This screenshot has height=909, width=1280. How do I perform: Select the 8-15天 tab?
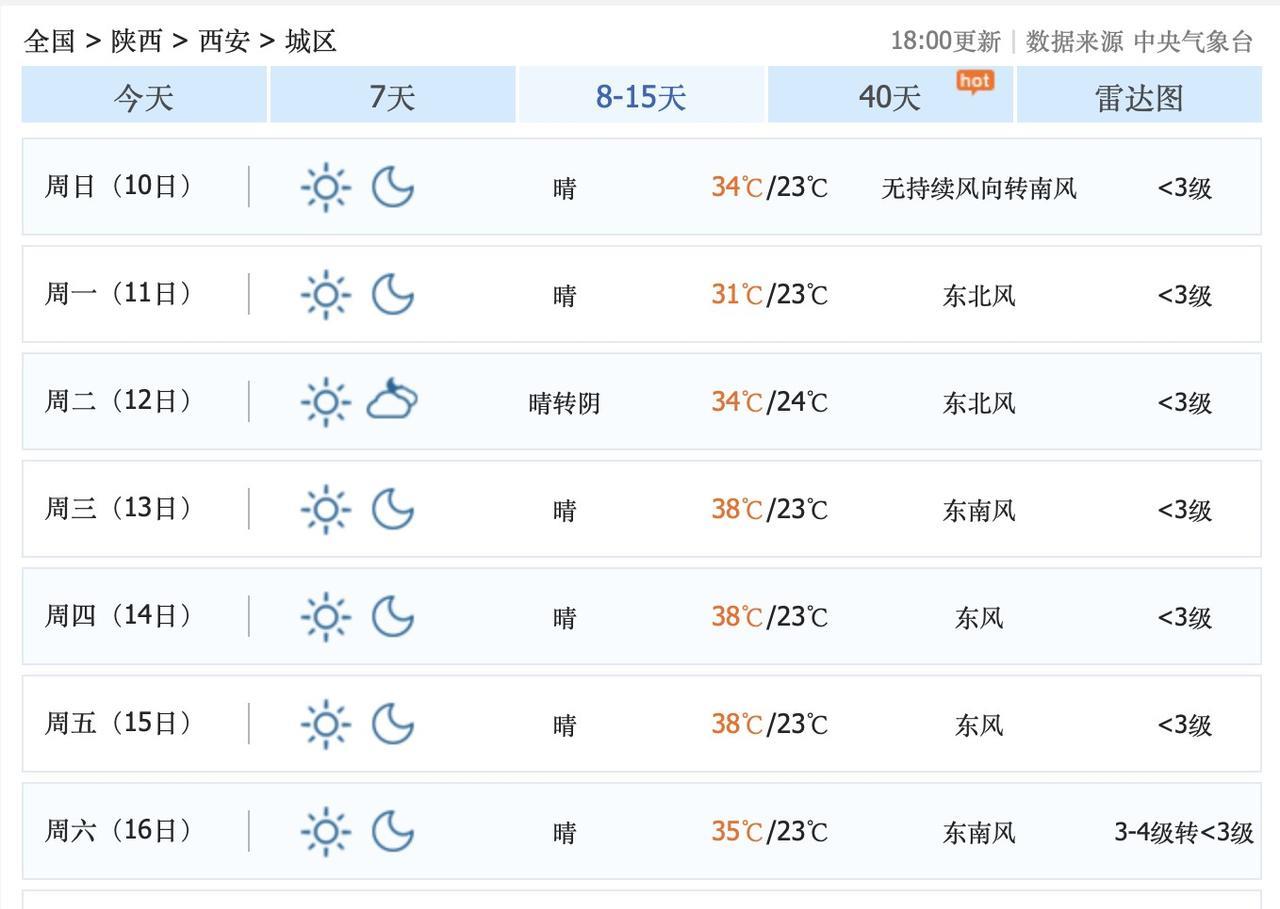641,97
